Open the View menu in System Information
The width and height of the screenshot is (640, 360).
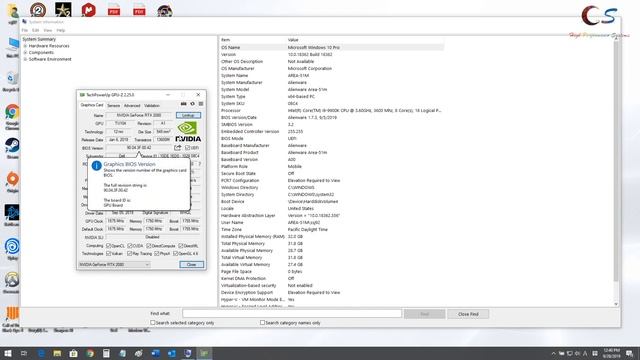48,30
